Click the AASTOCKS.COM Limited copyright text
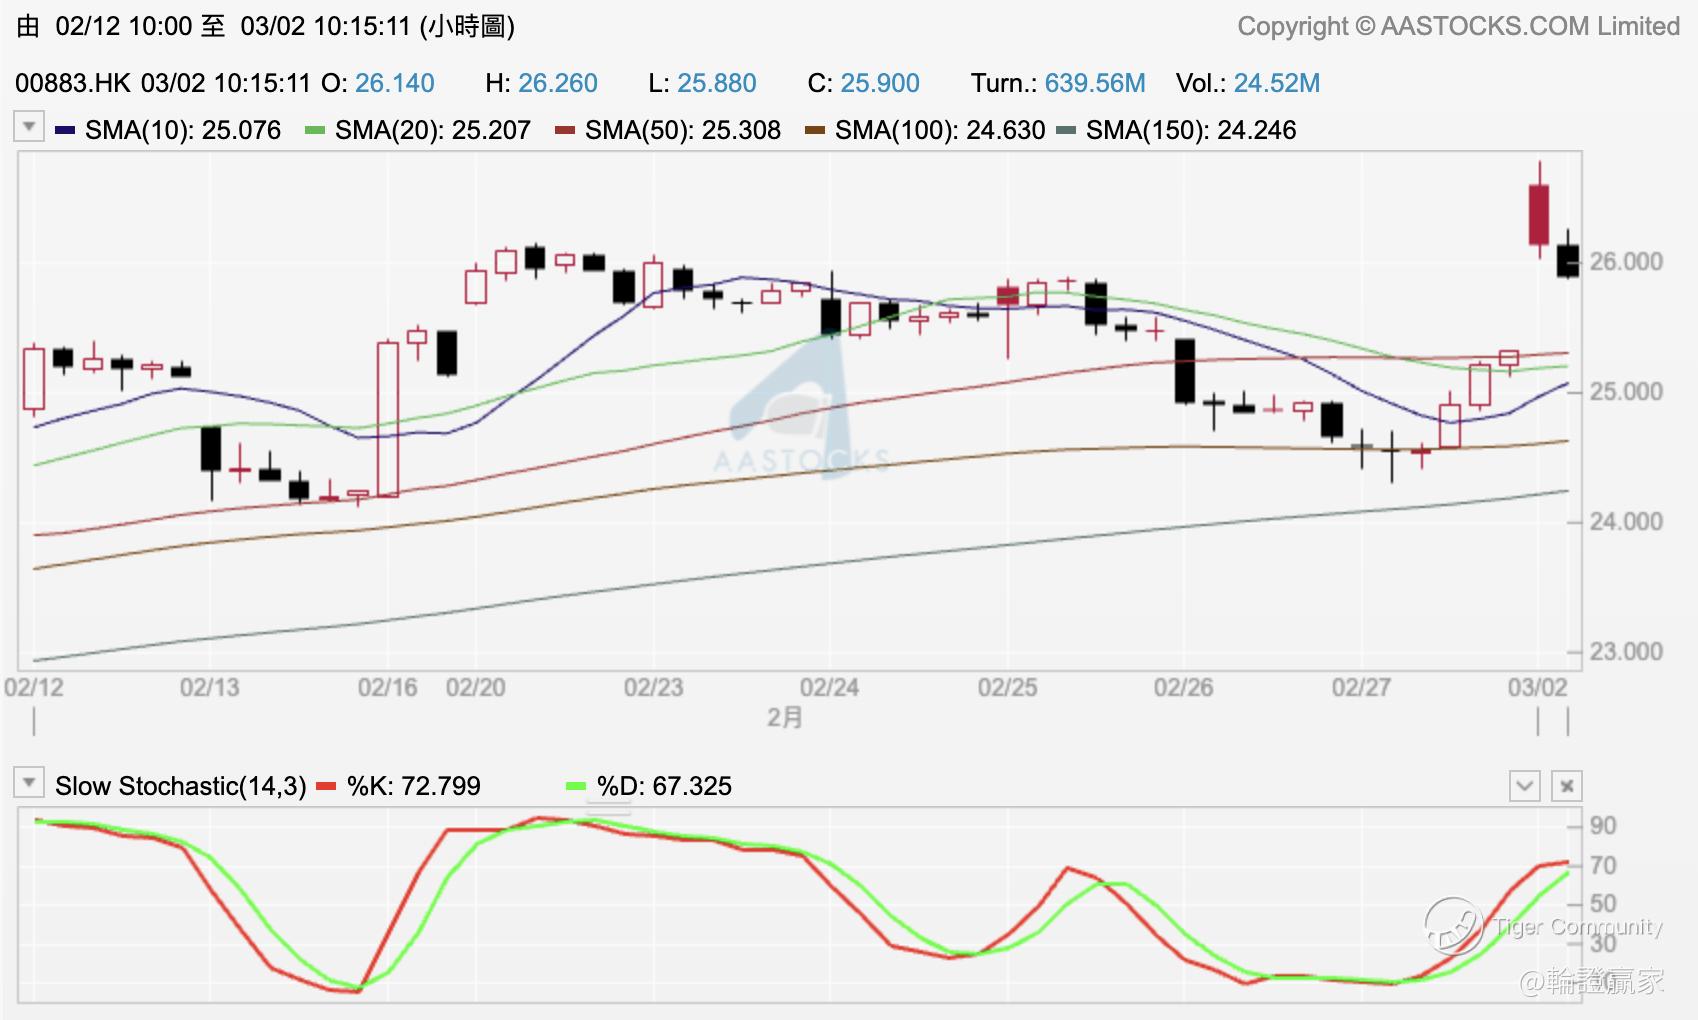 click(x=1459, y=27)
